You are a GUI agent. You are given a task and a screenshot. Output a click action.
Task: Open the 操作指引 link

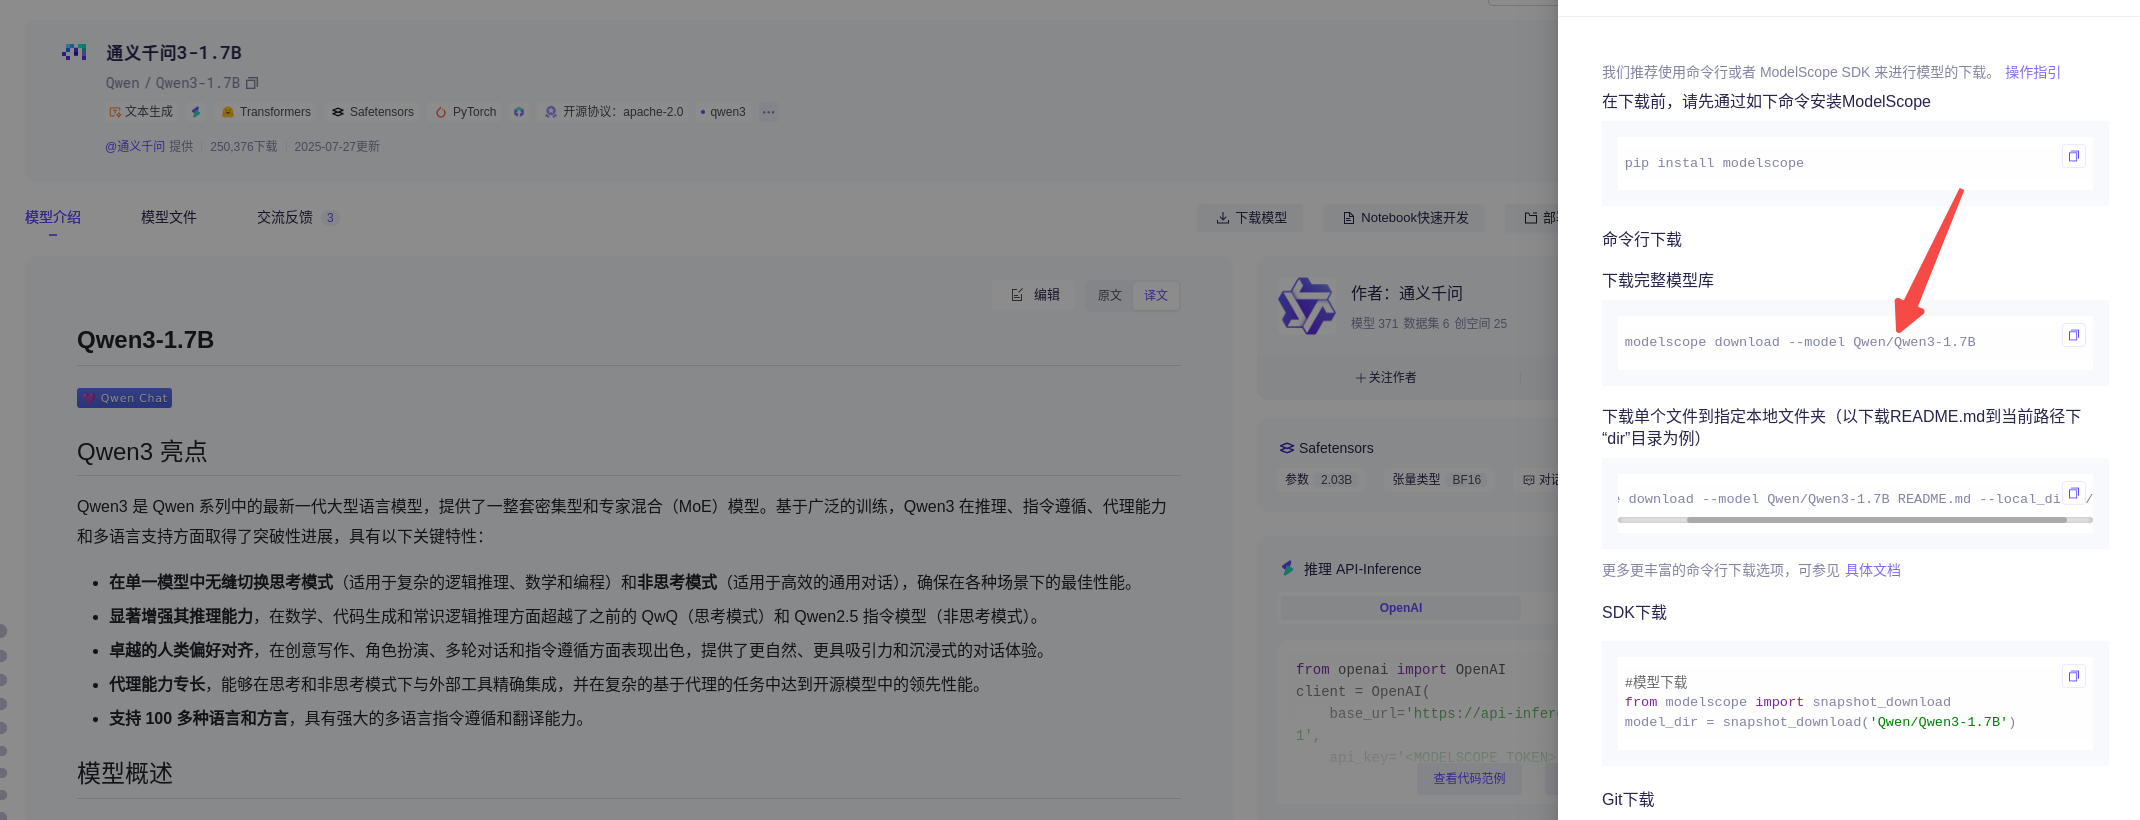2032,72
